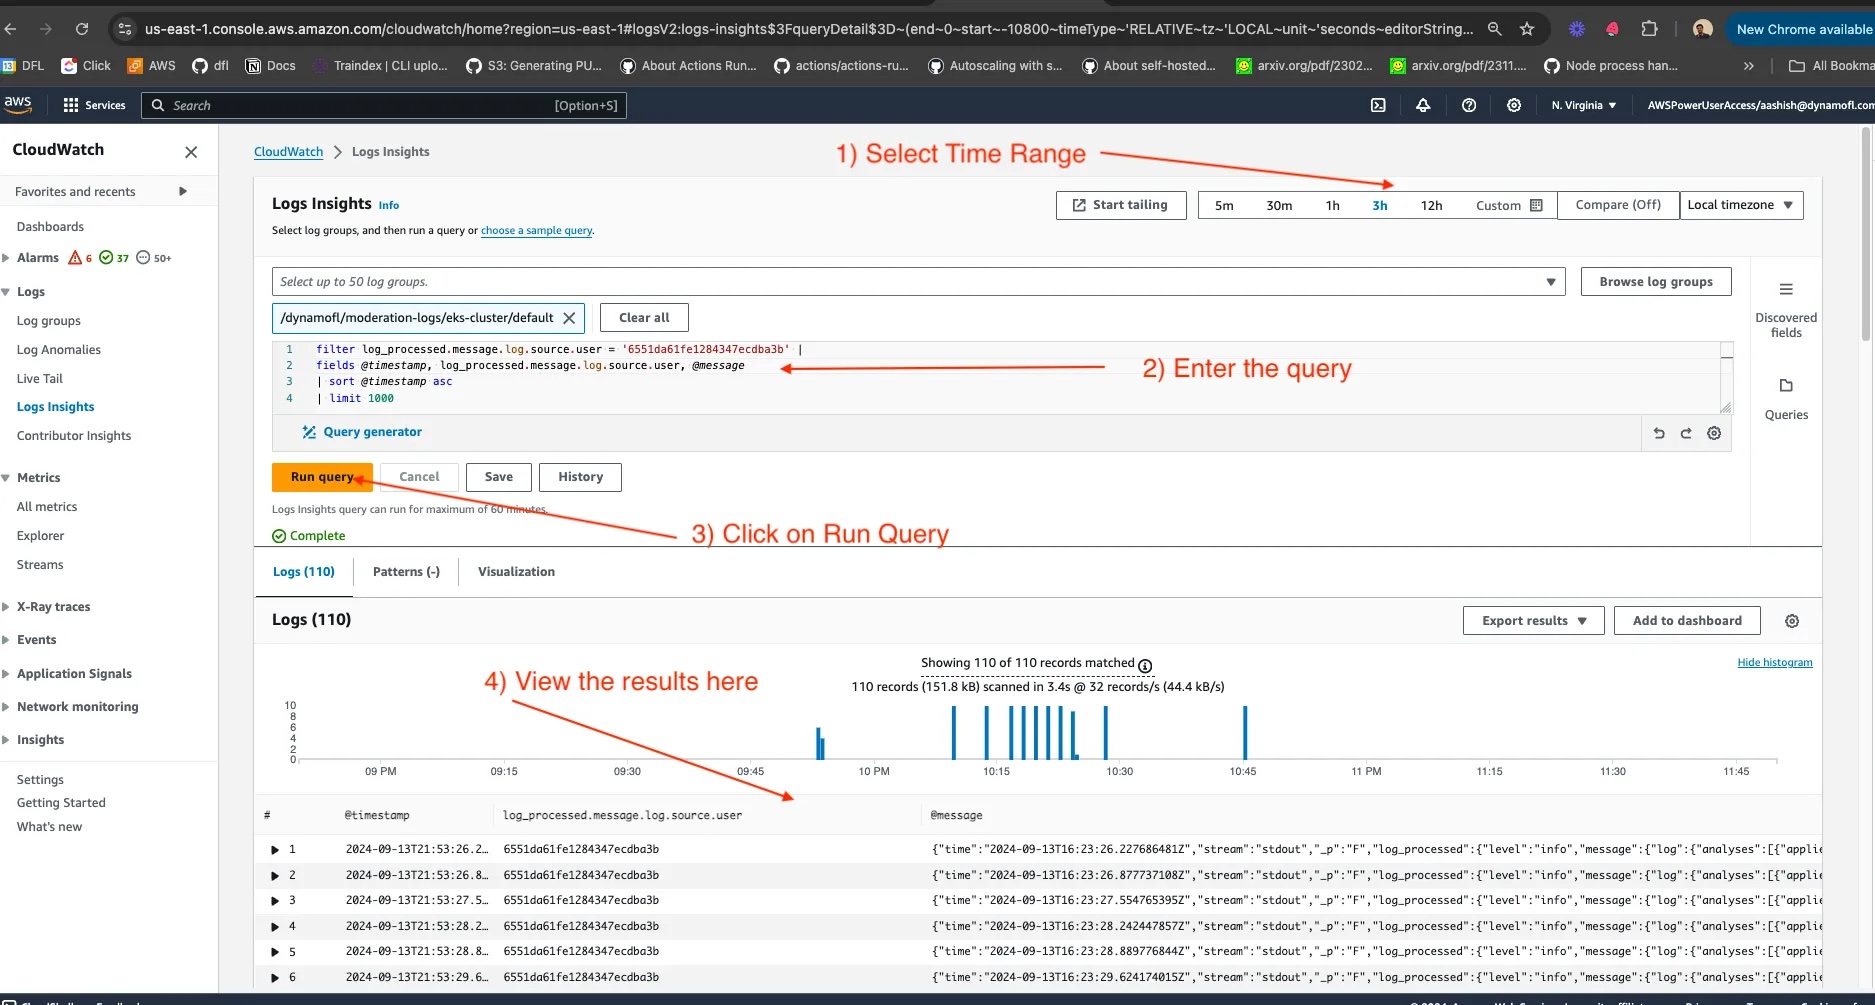Image resolution: width=1875 pixels, height=1005 pixels.
Task: Open AWS console settings gear
Action: 1514,105
